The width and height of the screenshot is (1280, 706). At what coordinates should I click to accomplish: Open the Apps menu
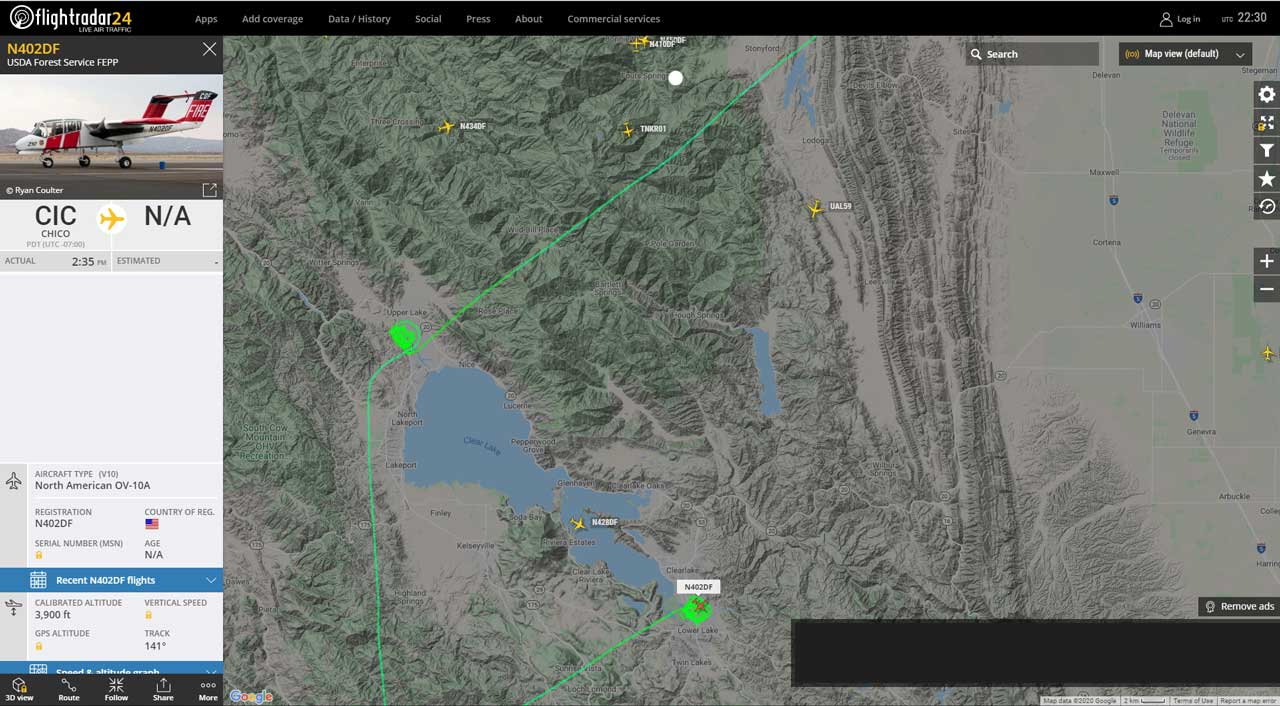tap(206, 19)
